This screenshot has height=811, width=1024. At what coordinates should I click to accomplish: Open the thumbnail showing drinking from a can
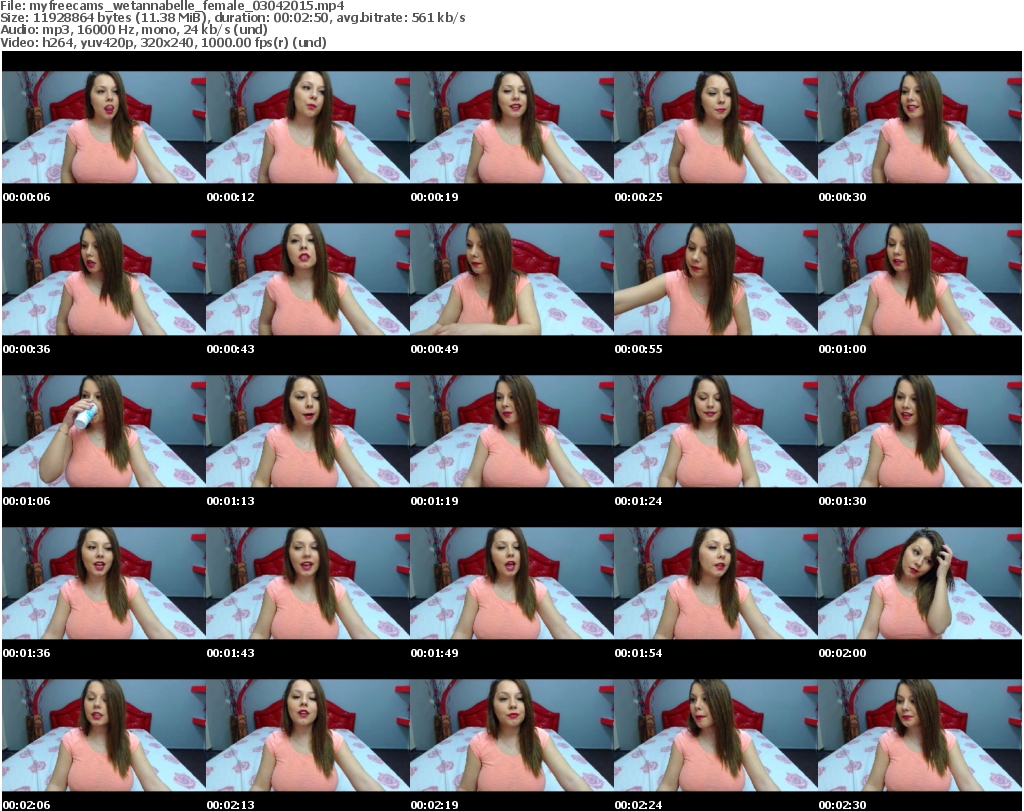click(103, 431)
